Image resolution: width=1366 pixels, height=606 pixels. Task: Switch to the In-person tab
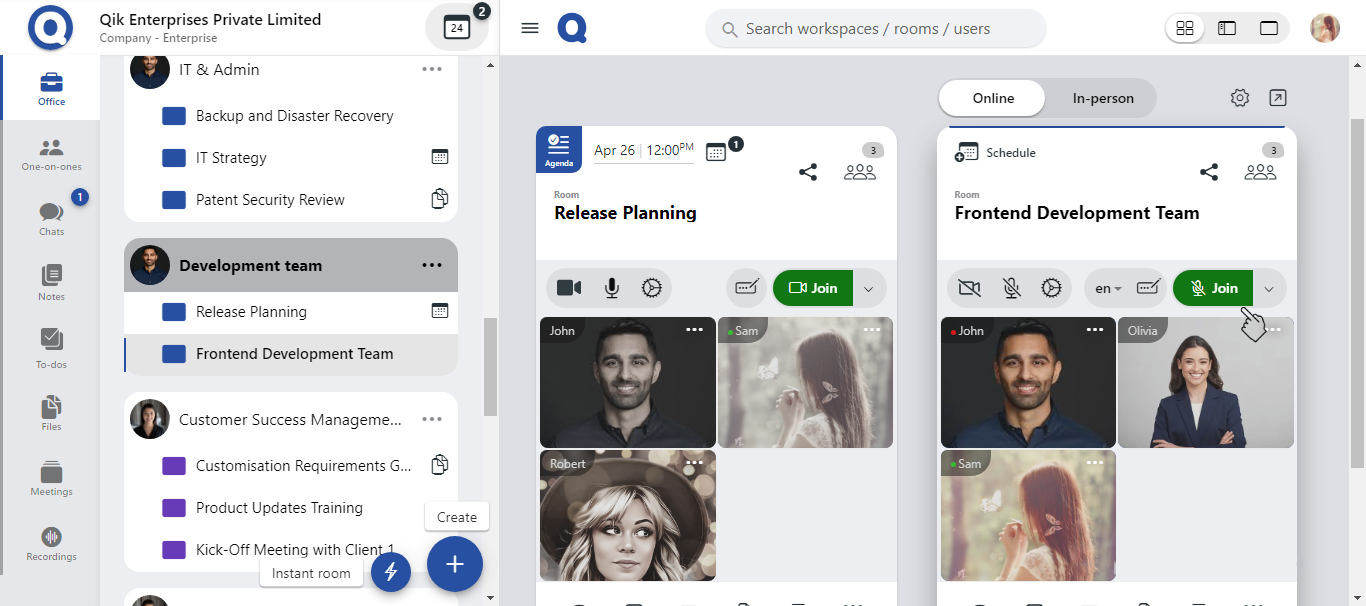tap(1103, 98)
